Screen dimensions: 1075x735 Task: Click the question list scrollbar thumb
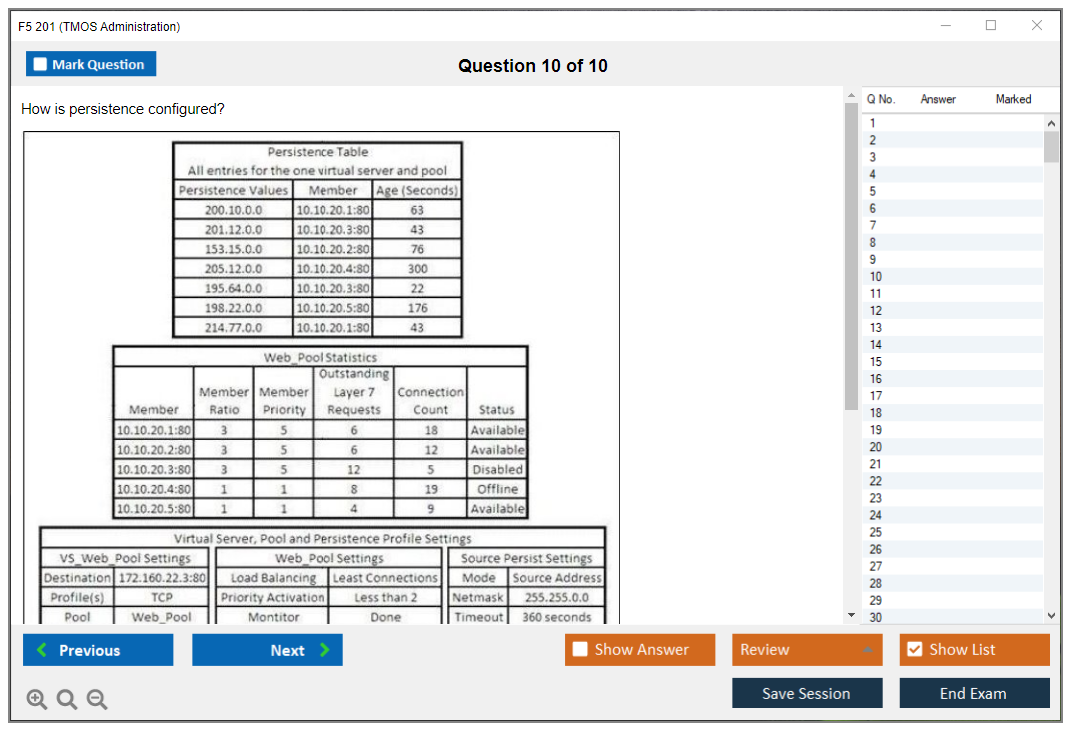pos(1051,146)
